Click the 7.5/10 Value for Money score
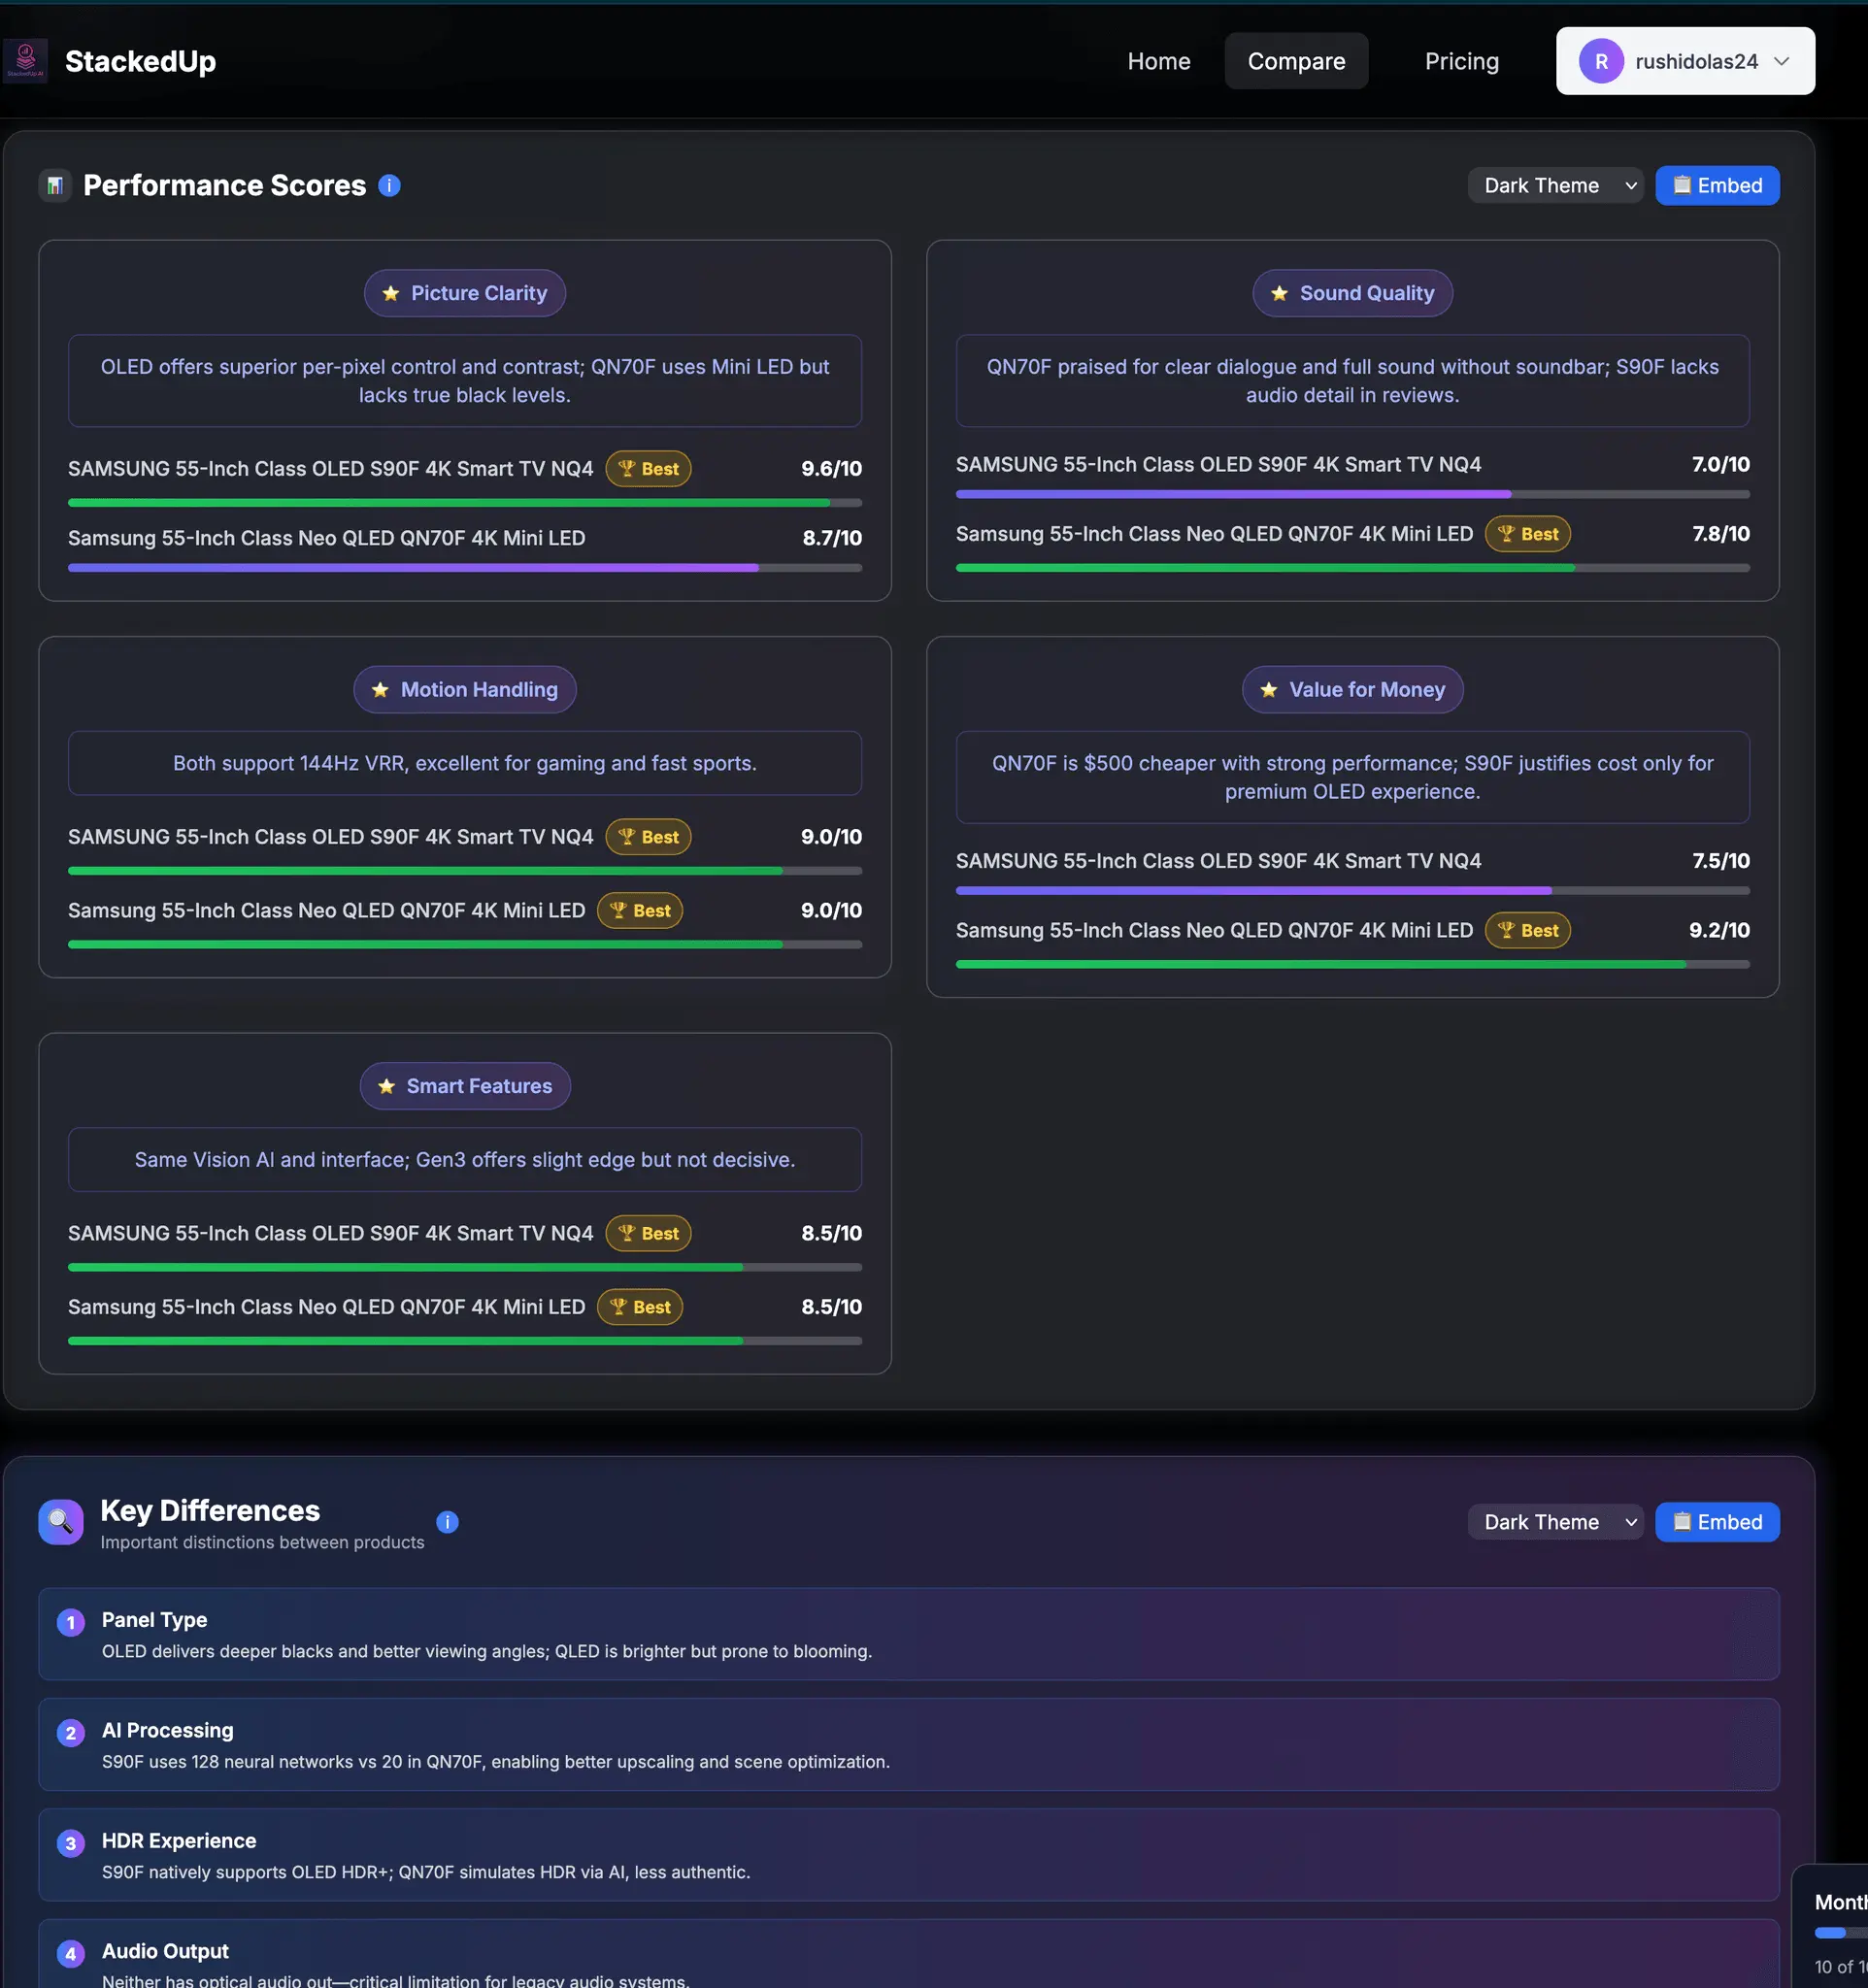The height and width of the screenshot is (1988, 1868). coord(1720,861)
